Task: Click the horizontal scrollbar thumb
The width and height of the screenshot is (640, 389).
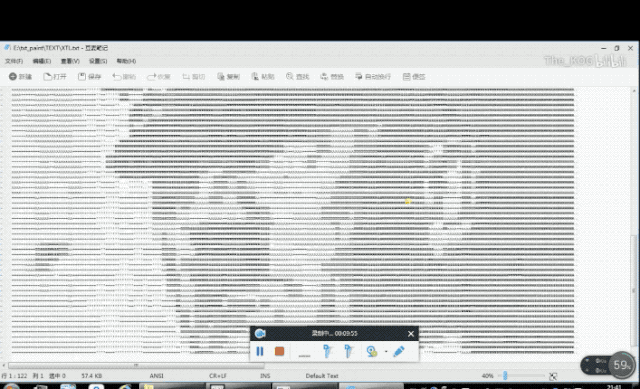Action: point(136,365)
